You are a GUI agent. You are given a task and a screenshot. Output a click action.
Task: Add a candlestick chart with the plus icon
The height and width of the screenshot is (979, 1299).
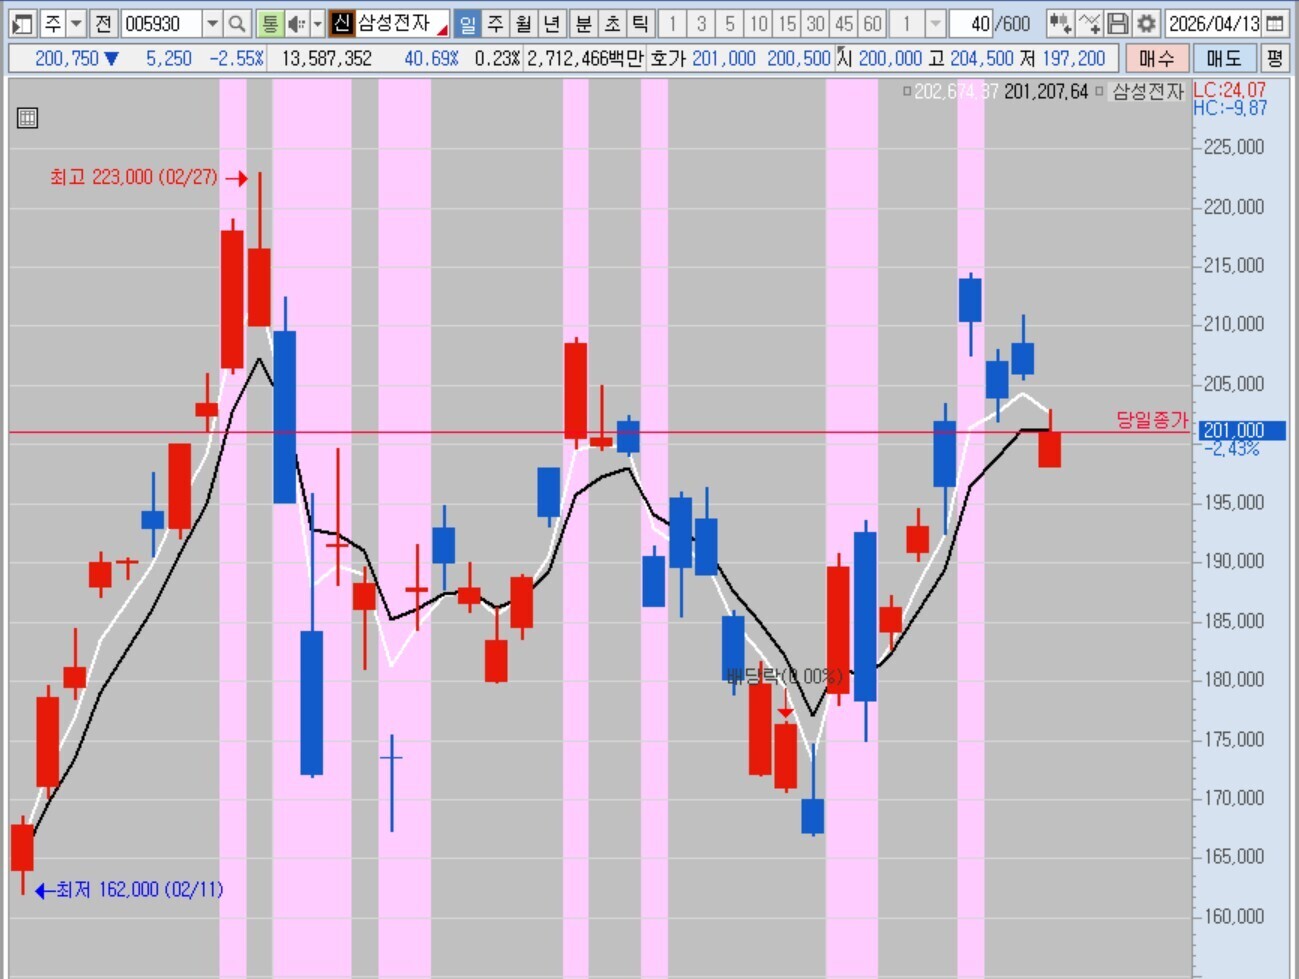pos(1060,23)
